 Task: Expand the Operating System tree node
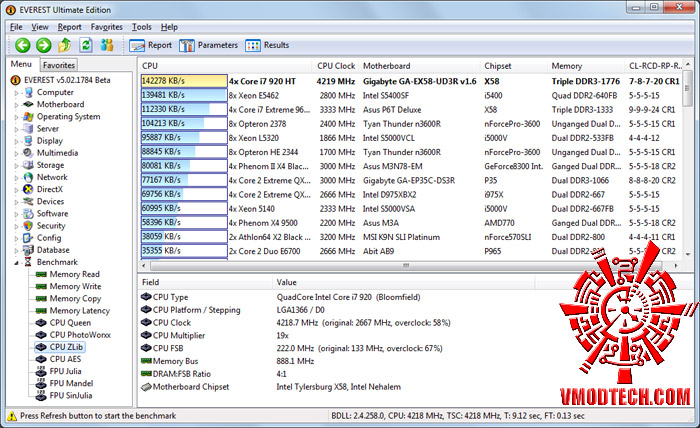(x=17, y=117)
